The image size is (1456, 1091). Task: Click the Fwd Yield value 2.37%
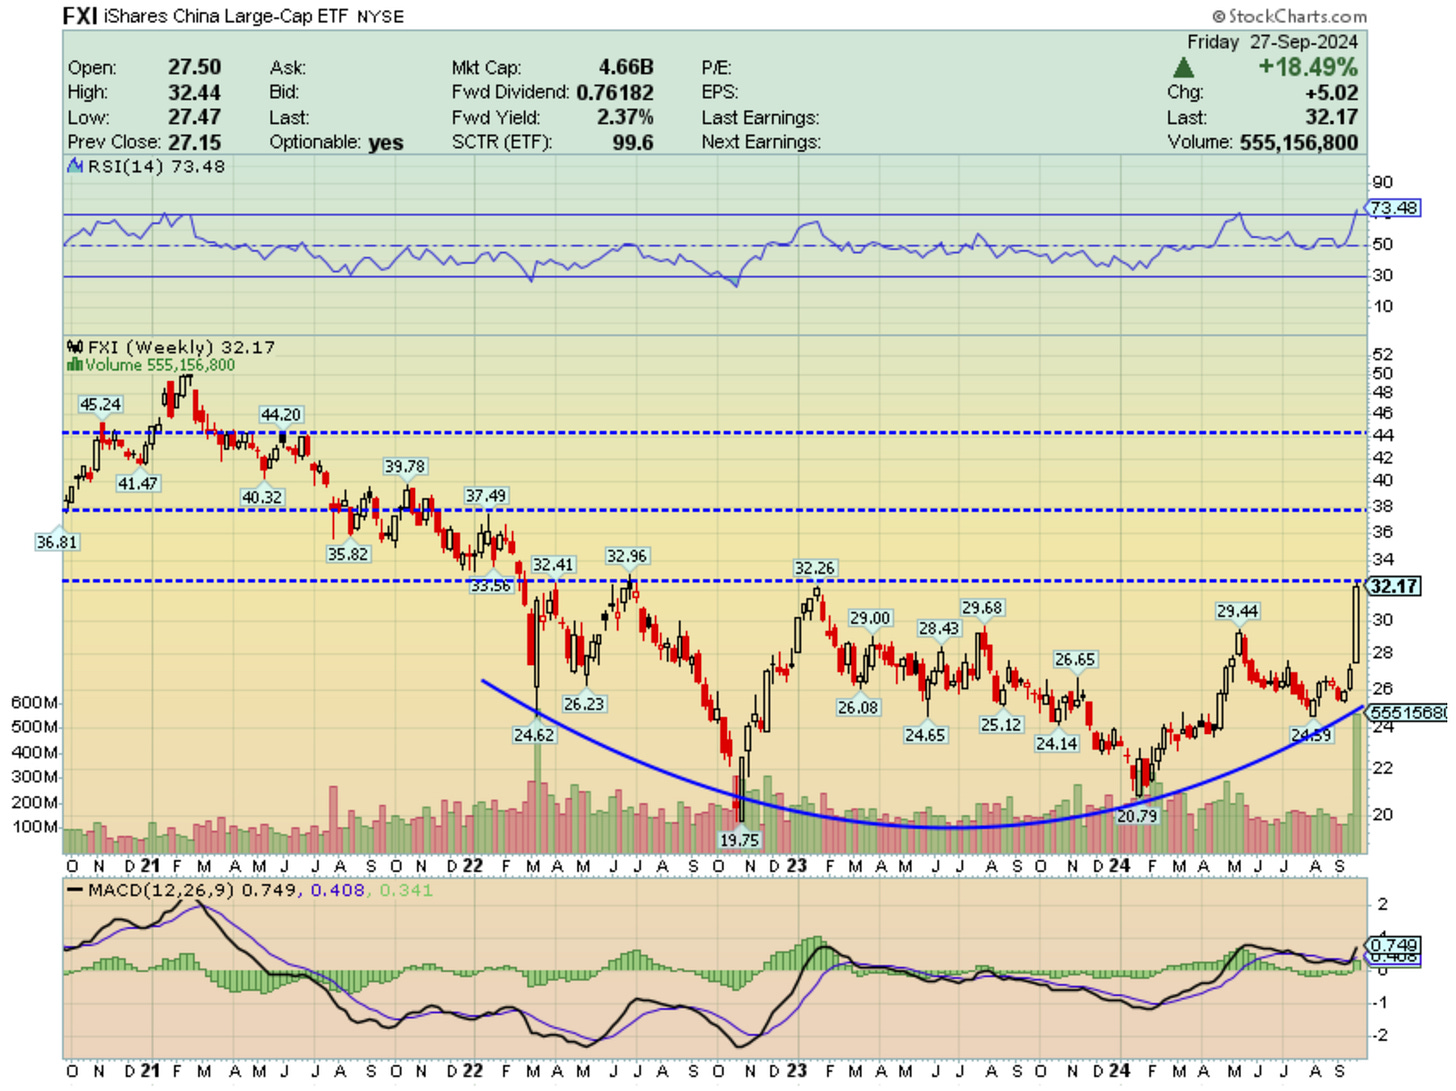[x=625, y=117]
